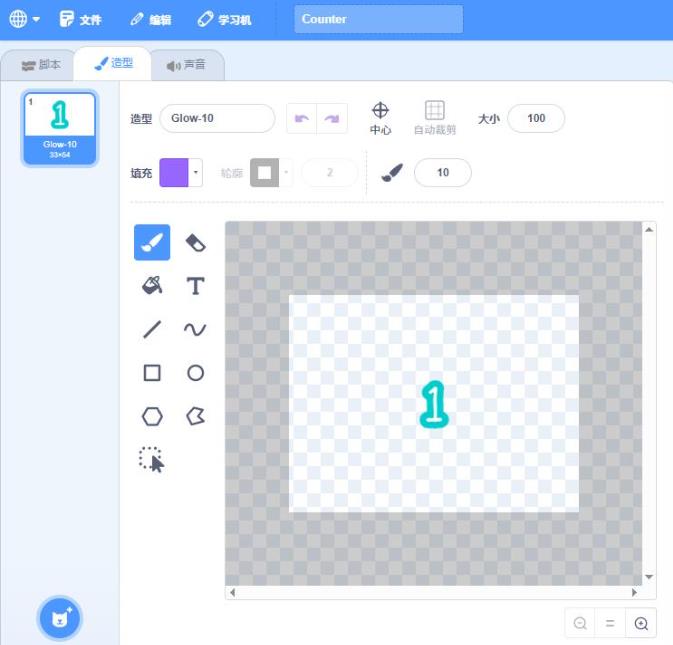Viewport: 673px width, 645px height.
Task: Reset canvas zoom with equals icon
Action: (x=610, y=623)
